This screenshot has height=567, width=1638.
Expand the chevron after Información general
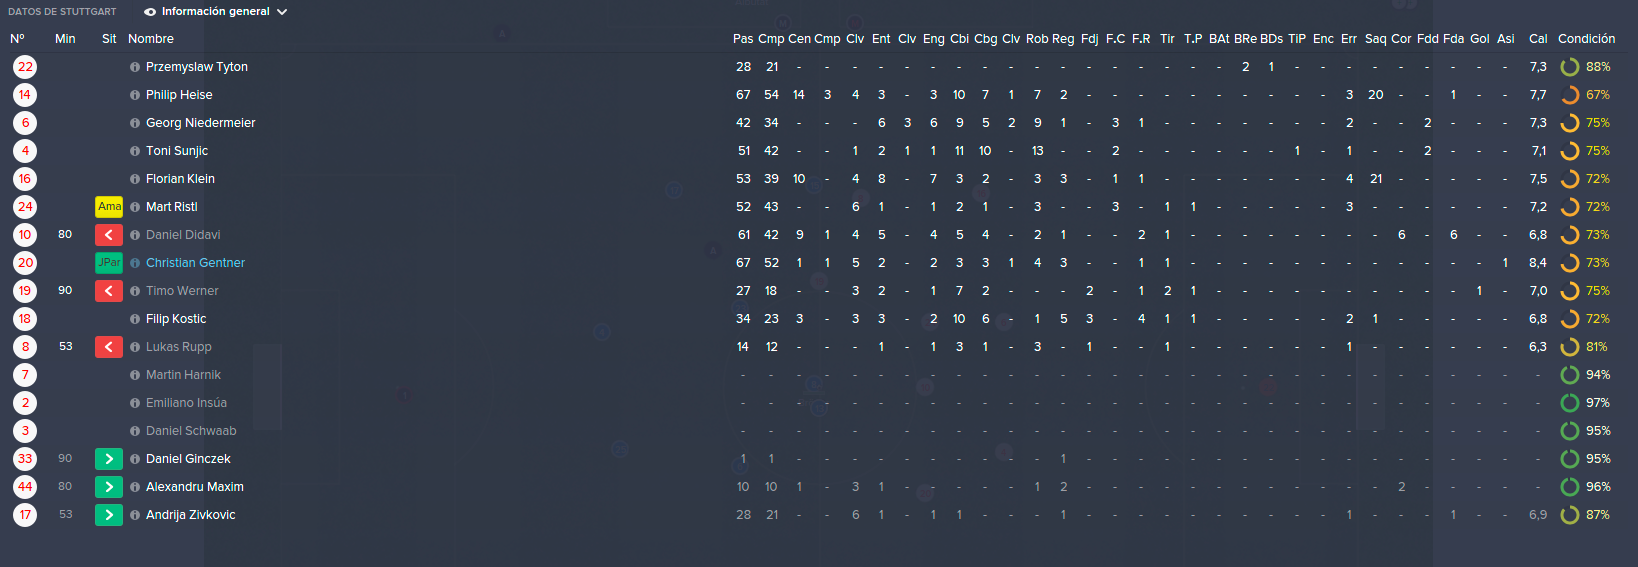[282, 12]
